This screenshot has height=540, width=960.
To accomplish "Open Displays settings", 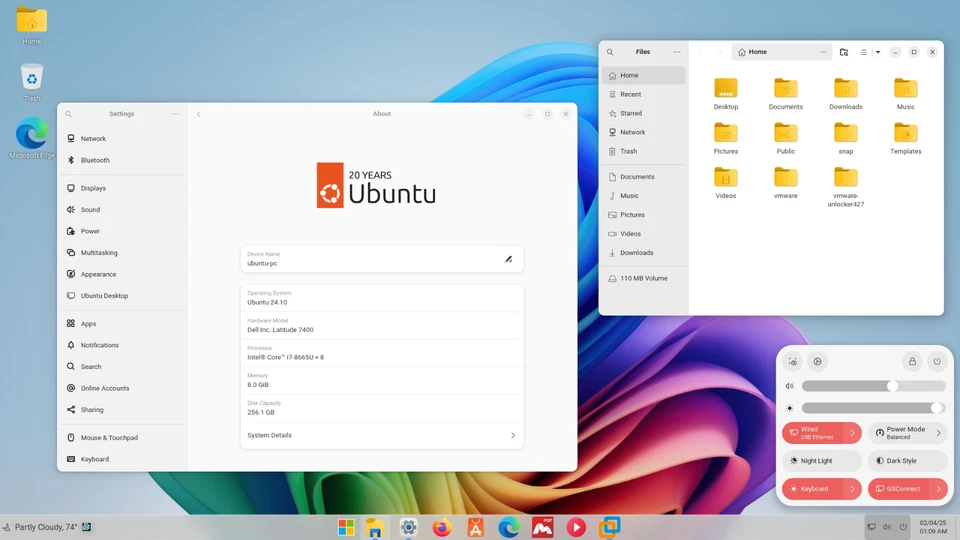I will coord(122,189).
